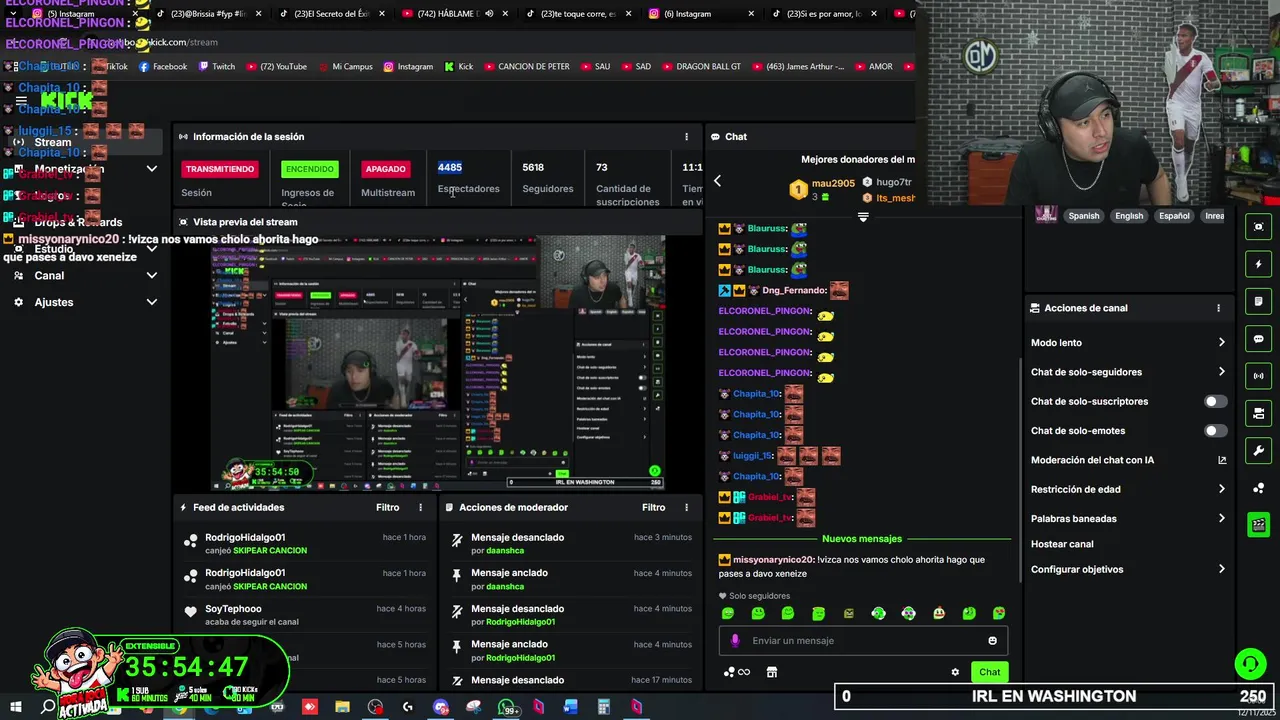Viewport: 1280px width, 720px height.
Task: Select the first green emote in quick row
Action: [728, 613]
